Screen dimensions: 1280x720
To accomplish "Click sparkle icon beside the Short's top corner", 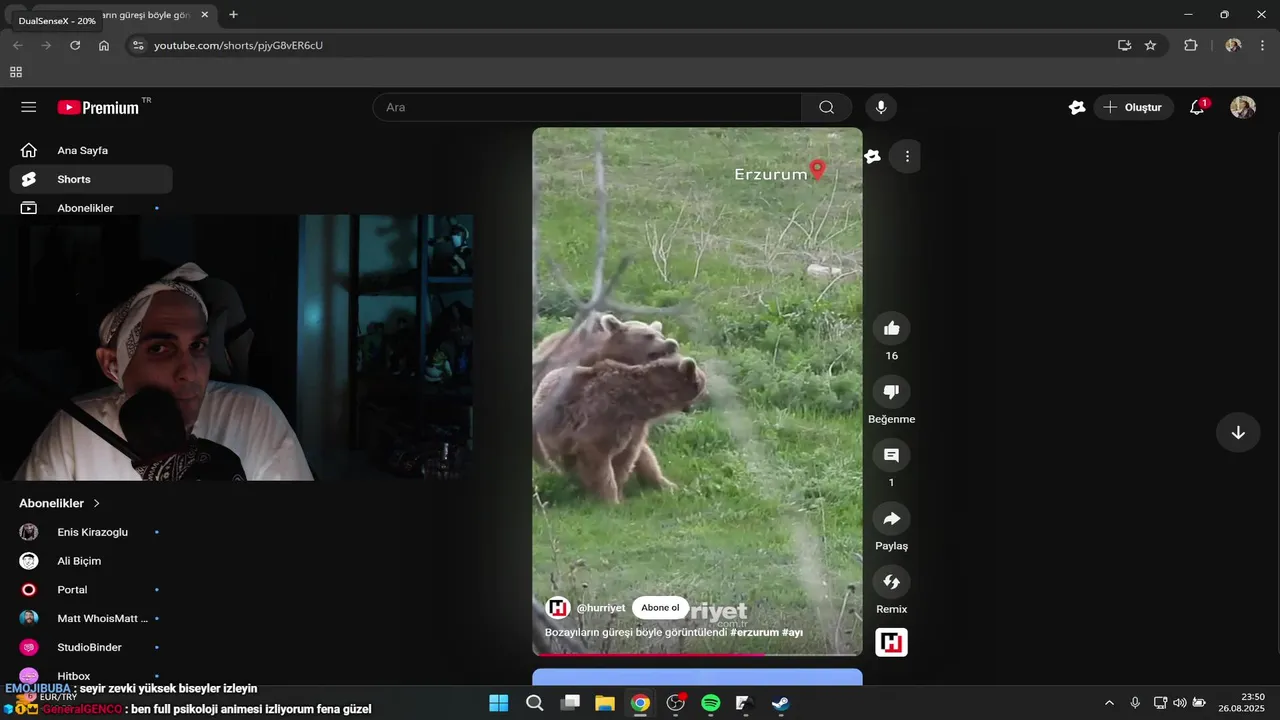I will [873, 156].
